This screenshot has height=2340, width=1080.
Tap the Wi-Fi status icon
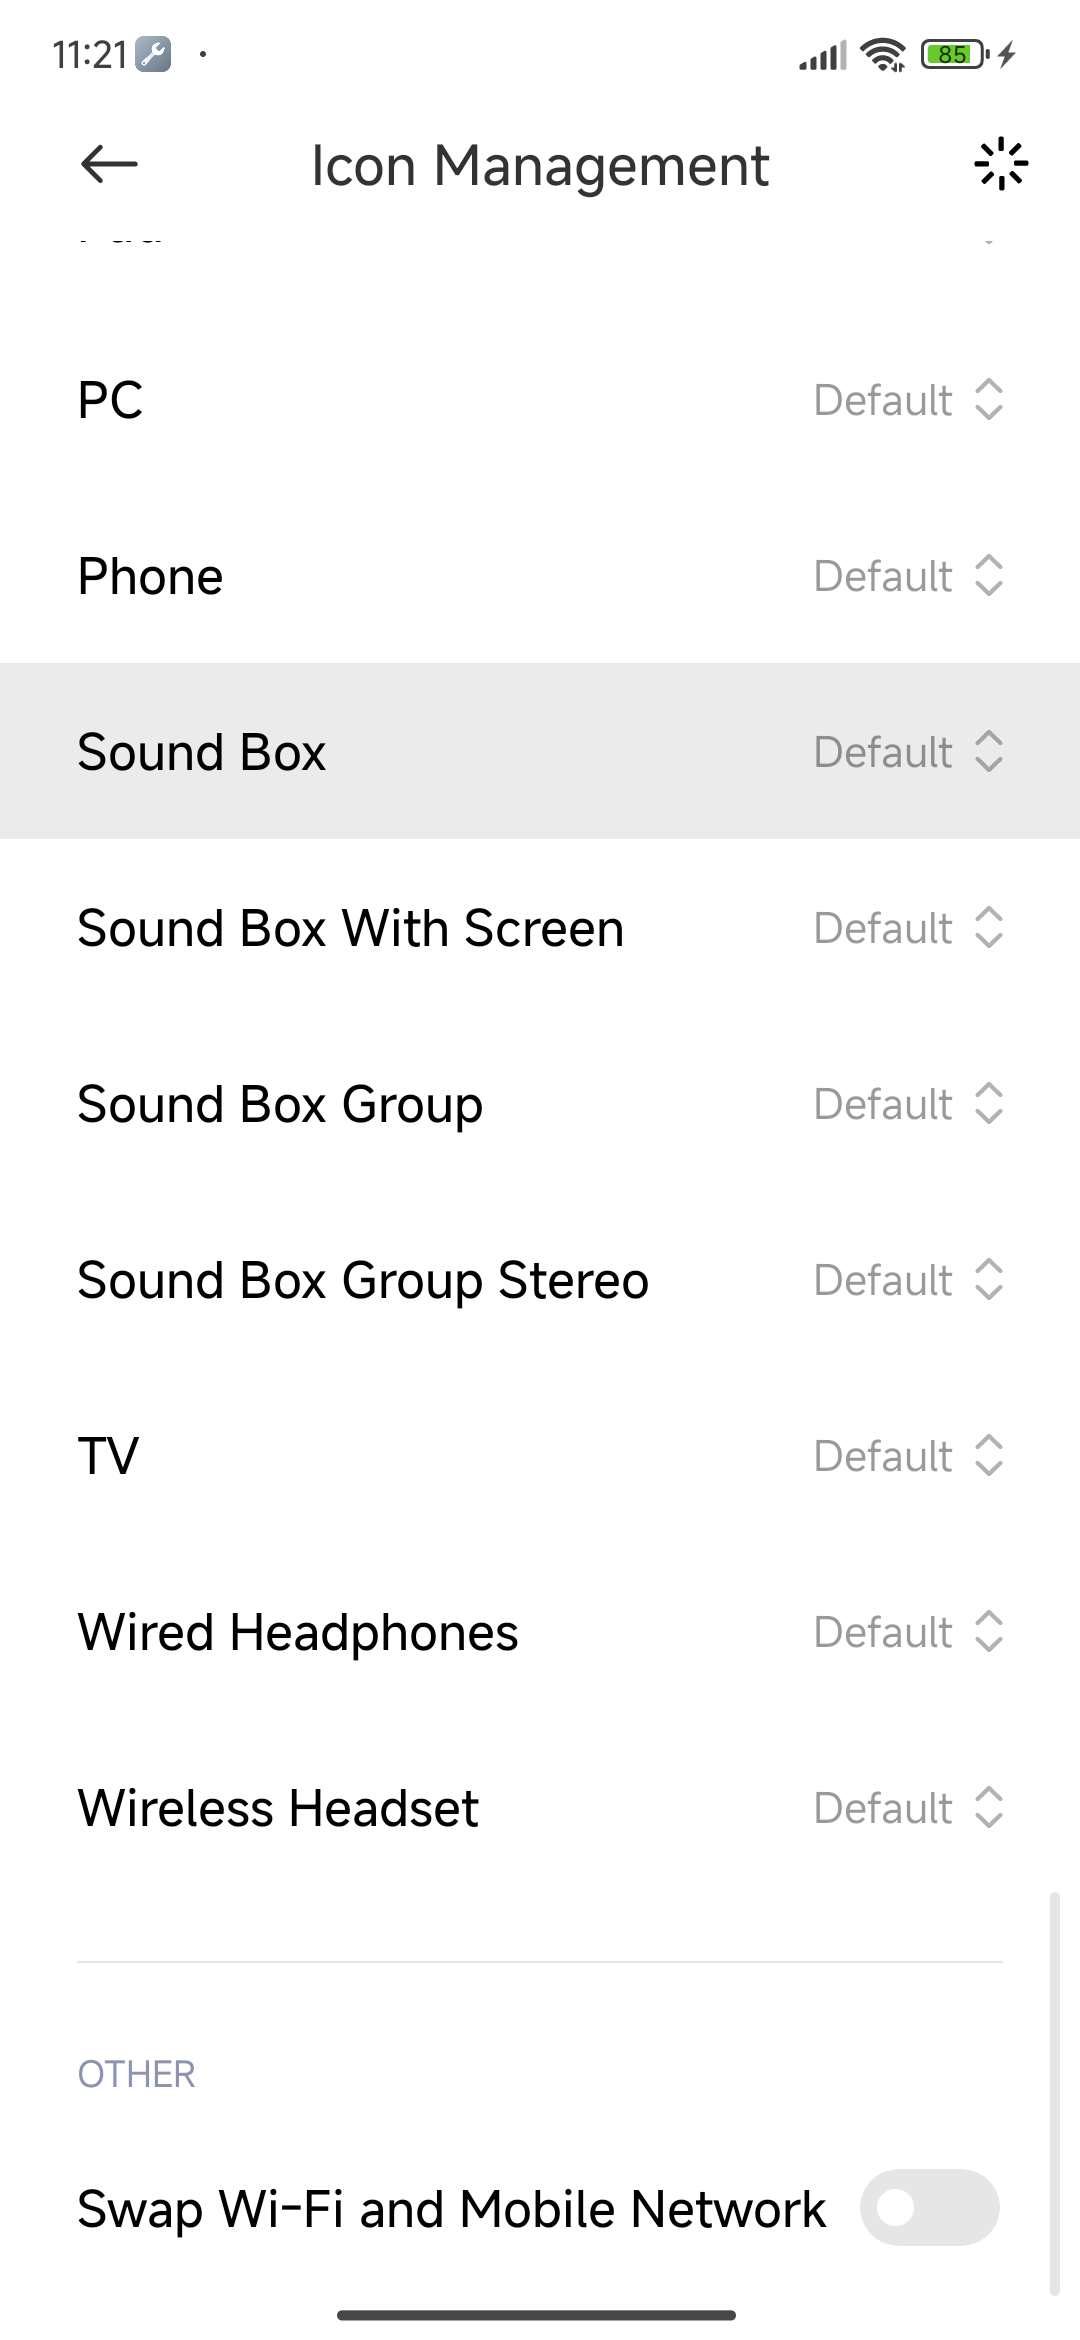pyautogui.click(x=883, y=55)
